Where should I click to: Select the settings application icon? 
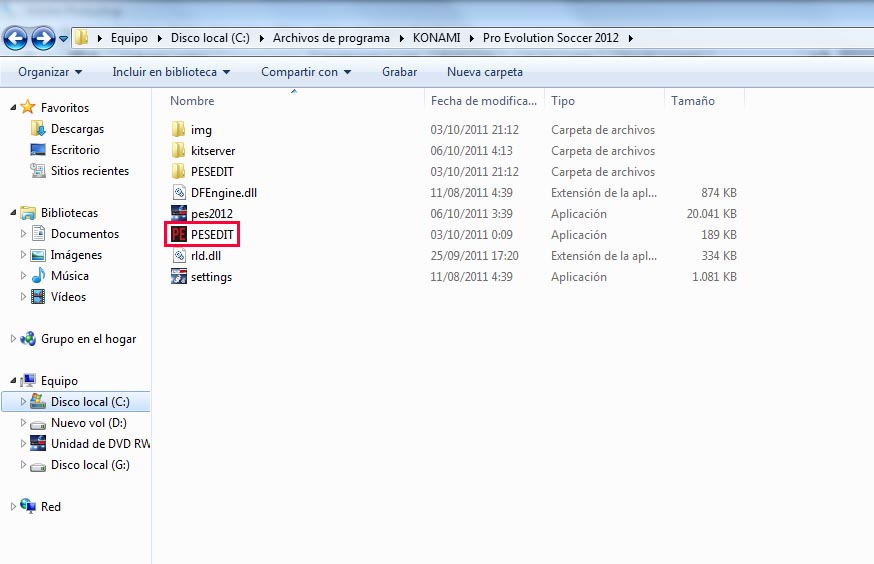[x=178, y=276]
